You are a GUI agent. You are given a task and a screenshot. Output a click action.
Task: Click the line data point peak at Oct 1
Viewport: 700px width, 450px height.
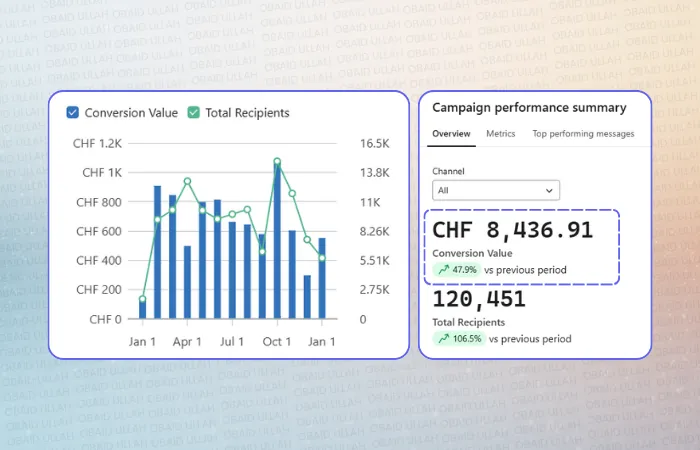coord(277,161)
